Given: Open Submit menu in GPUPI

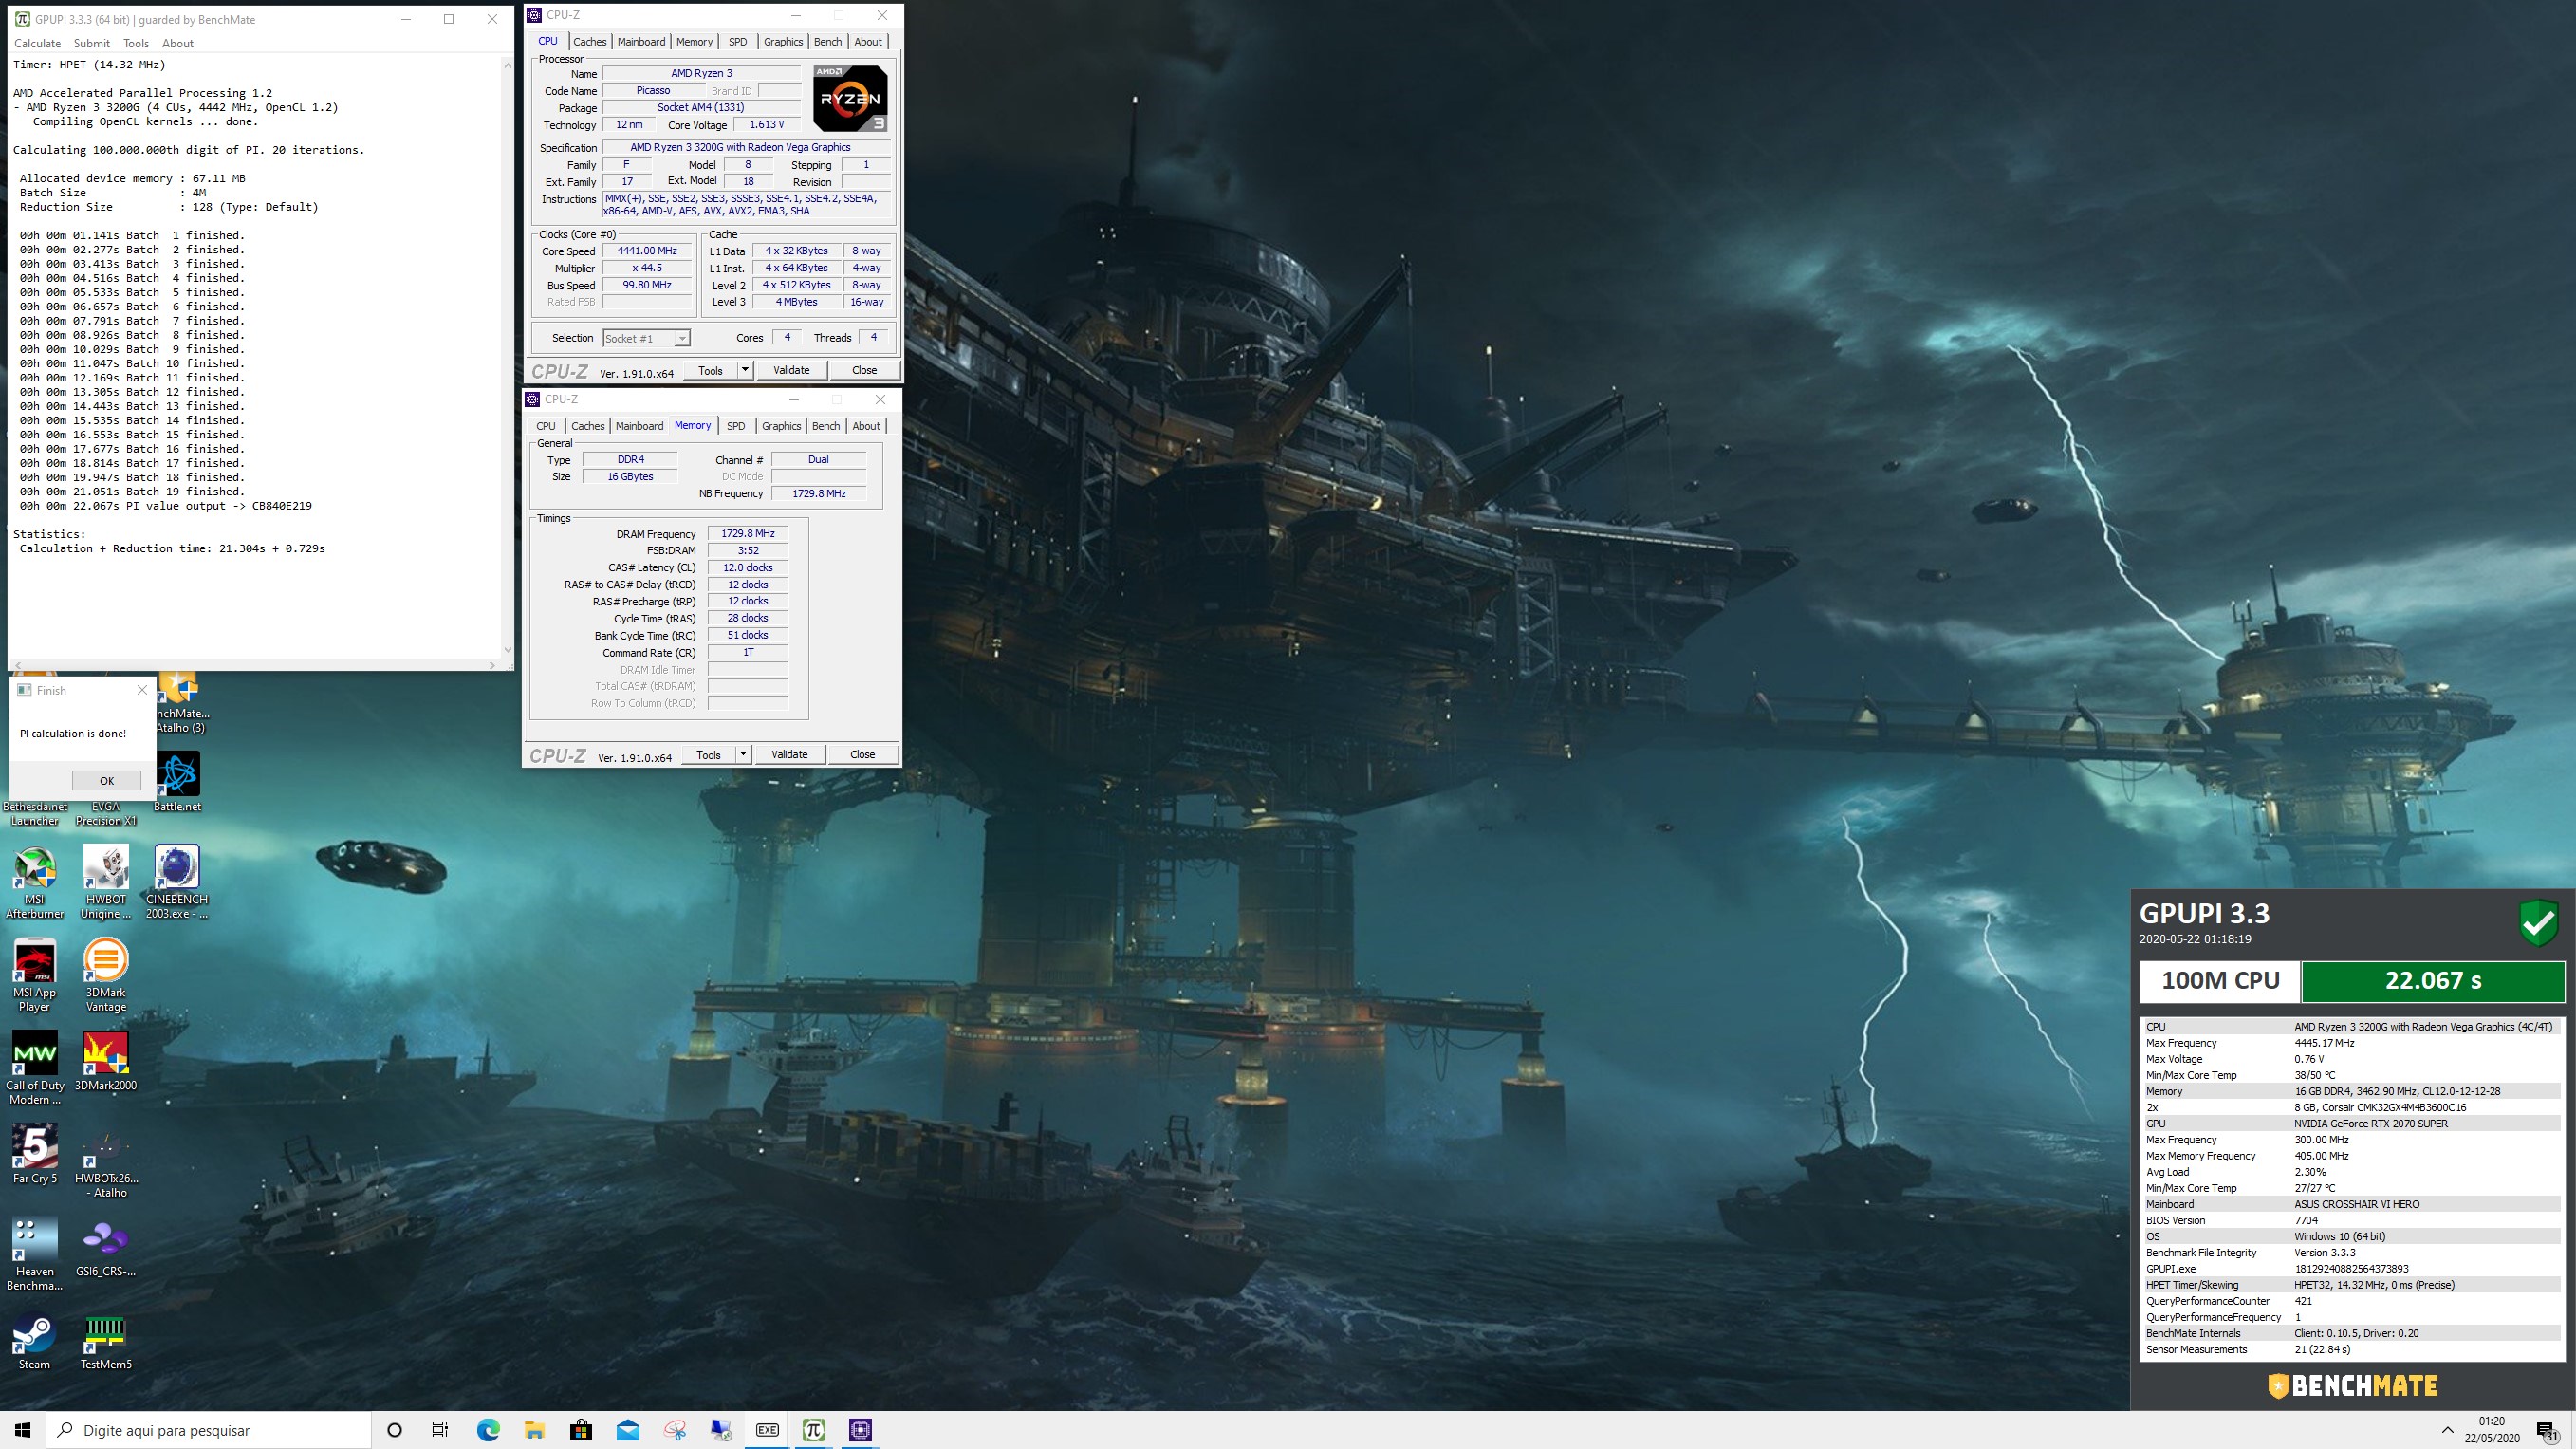Looking at the screenshot, I should click(92, 43).
